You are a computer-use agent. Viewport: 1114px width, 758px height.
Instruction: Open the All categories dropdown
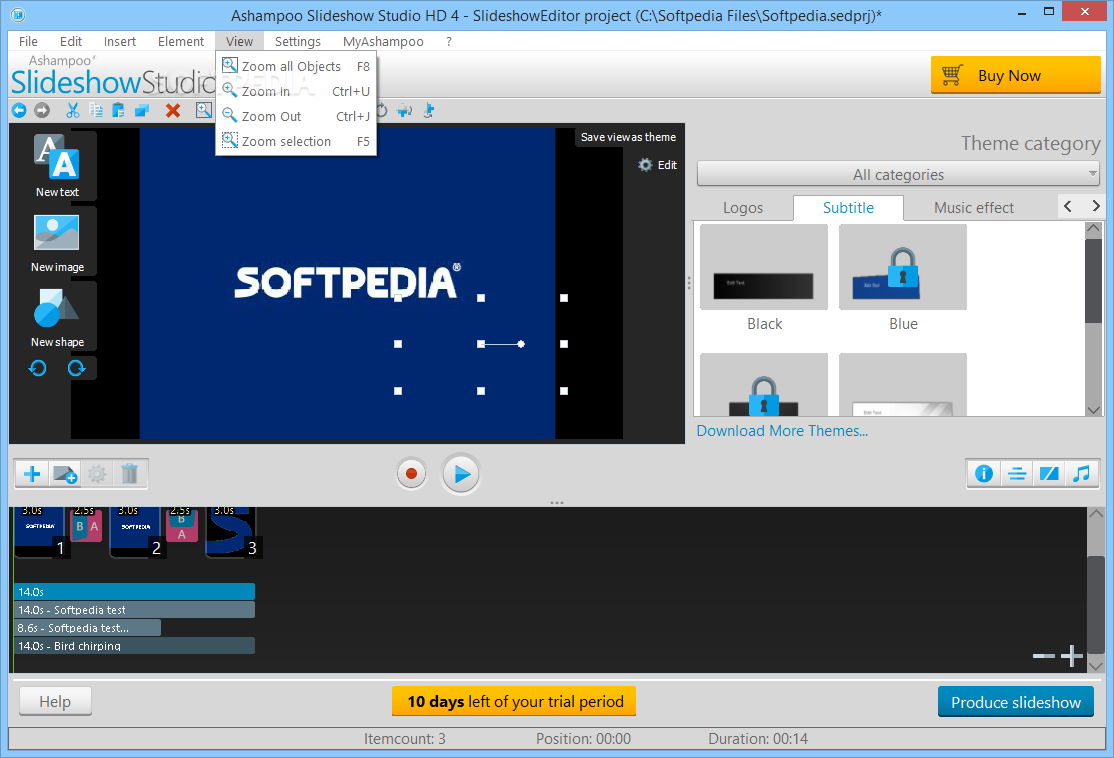(898, 174)
